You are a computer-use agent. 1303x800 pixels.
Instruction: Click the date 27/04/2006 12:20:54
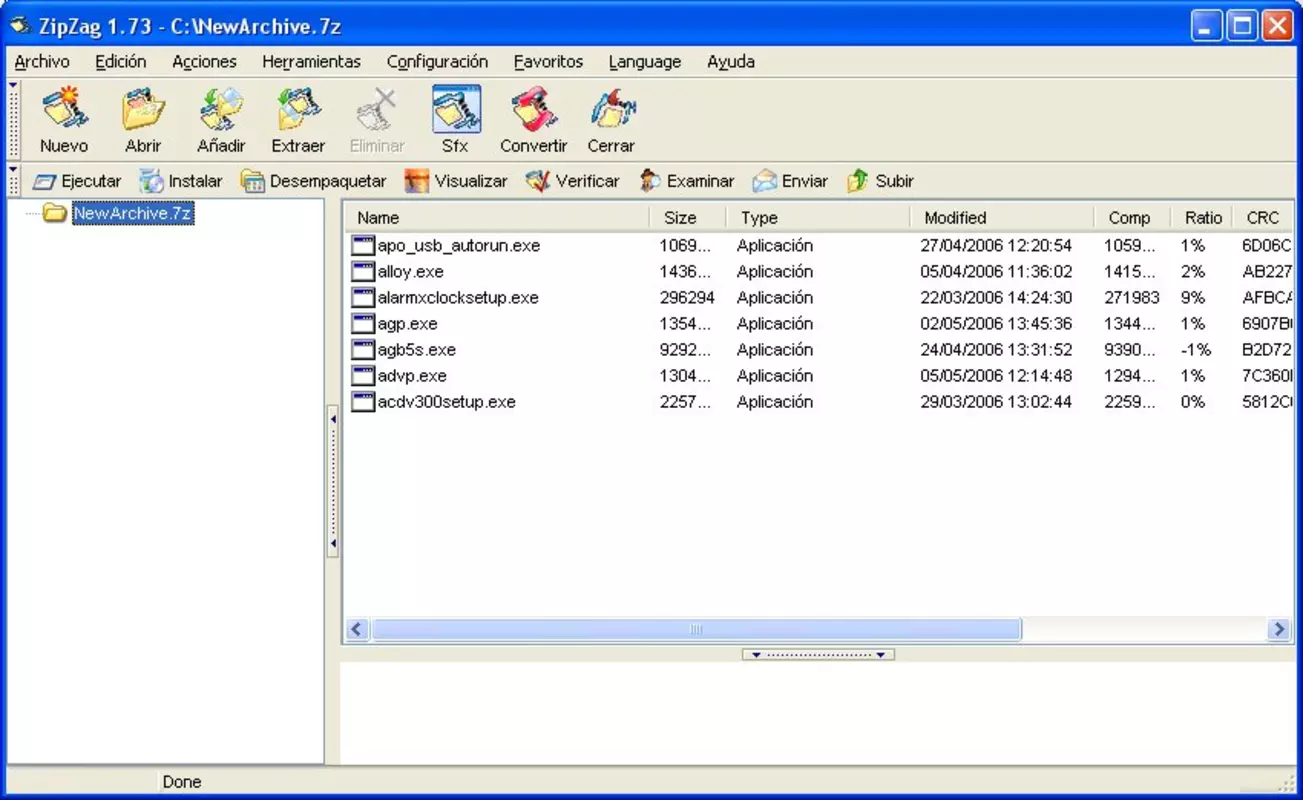point(996,246)
